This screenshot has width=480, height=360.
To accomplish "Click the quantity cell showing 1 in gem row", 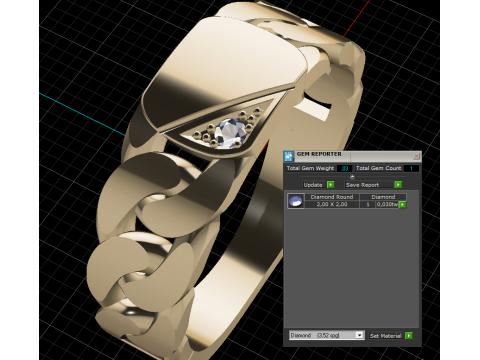I will pyautogui.click(x=368, y=204).
